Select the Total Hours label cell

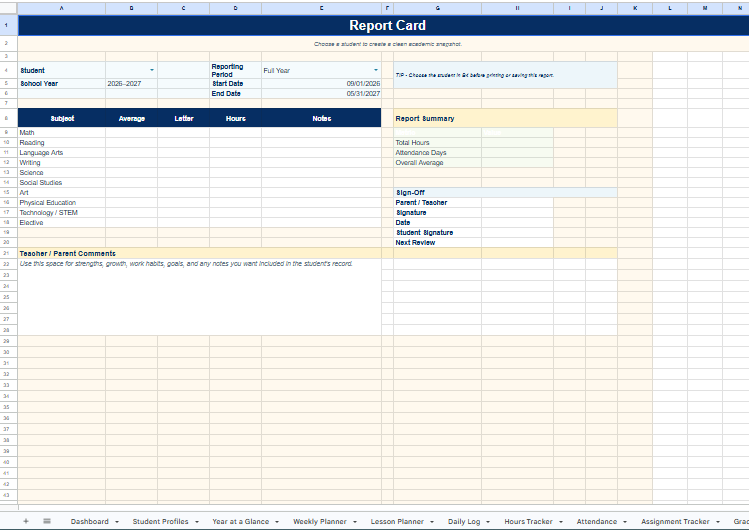click(438, 142)
